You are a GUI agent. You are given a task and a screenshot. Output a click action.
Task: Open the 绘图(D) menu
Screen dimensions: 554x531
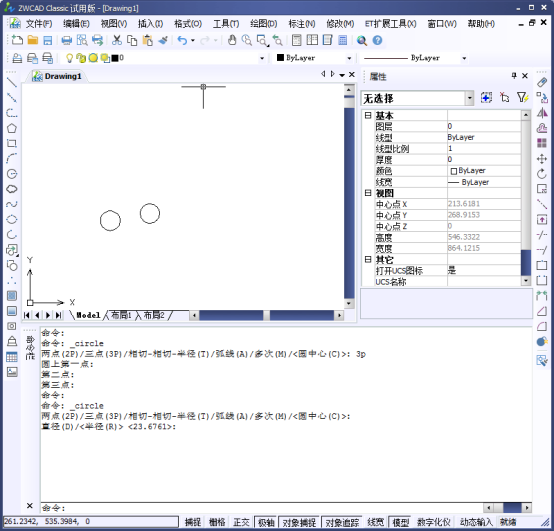tap(264, 24)
